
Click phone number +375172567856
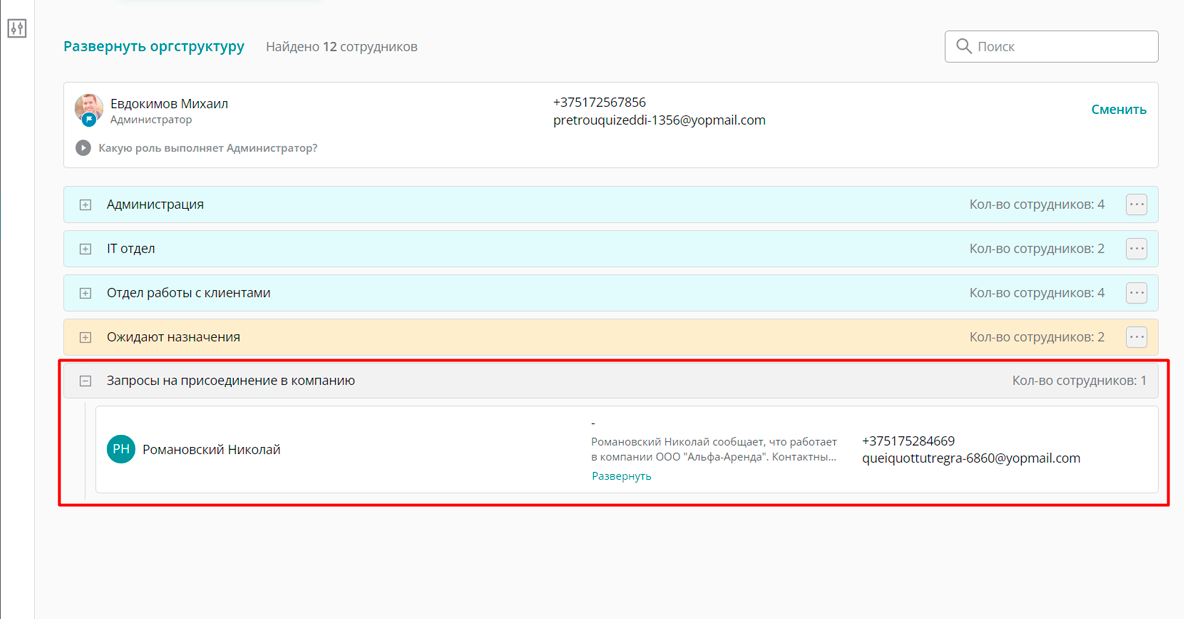[x=600, y=102]
